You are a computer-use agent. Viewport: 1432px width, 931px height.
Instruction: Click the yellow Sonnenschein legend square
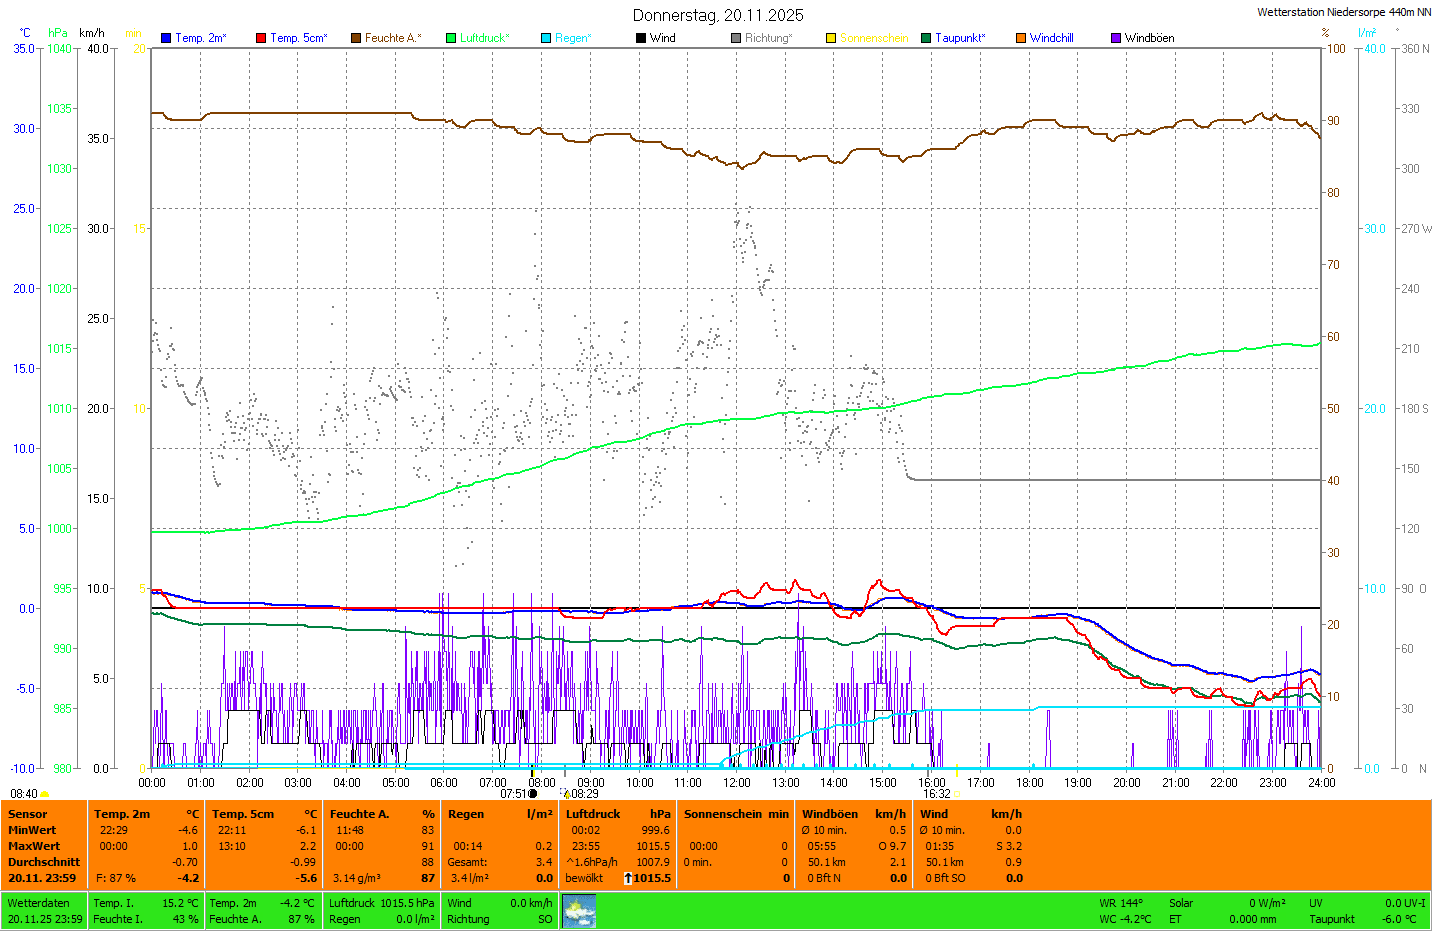point(831,38)
